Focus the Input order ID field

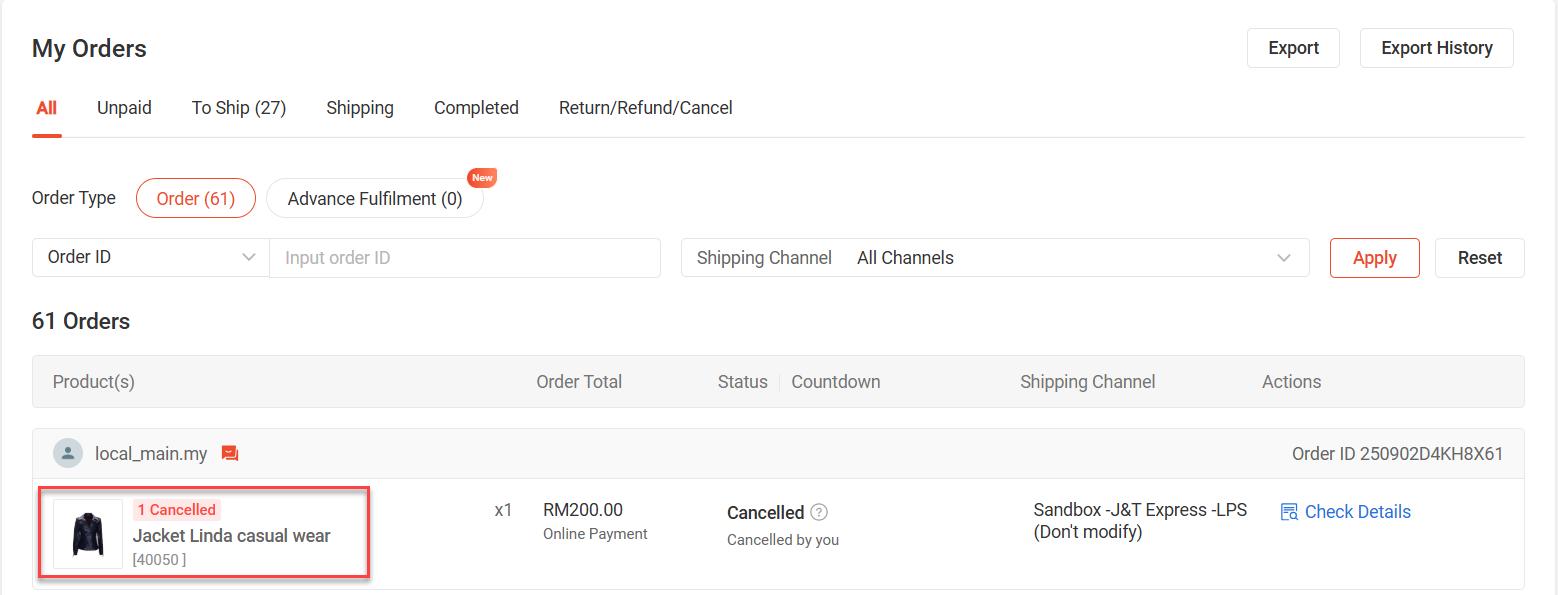tap(465, 258)
